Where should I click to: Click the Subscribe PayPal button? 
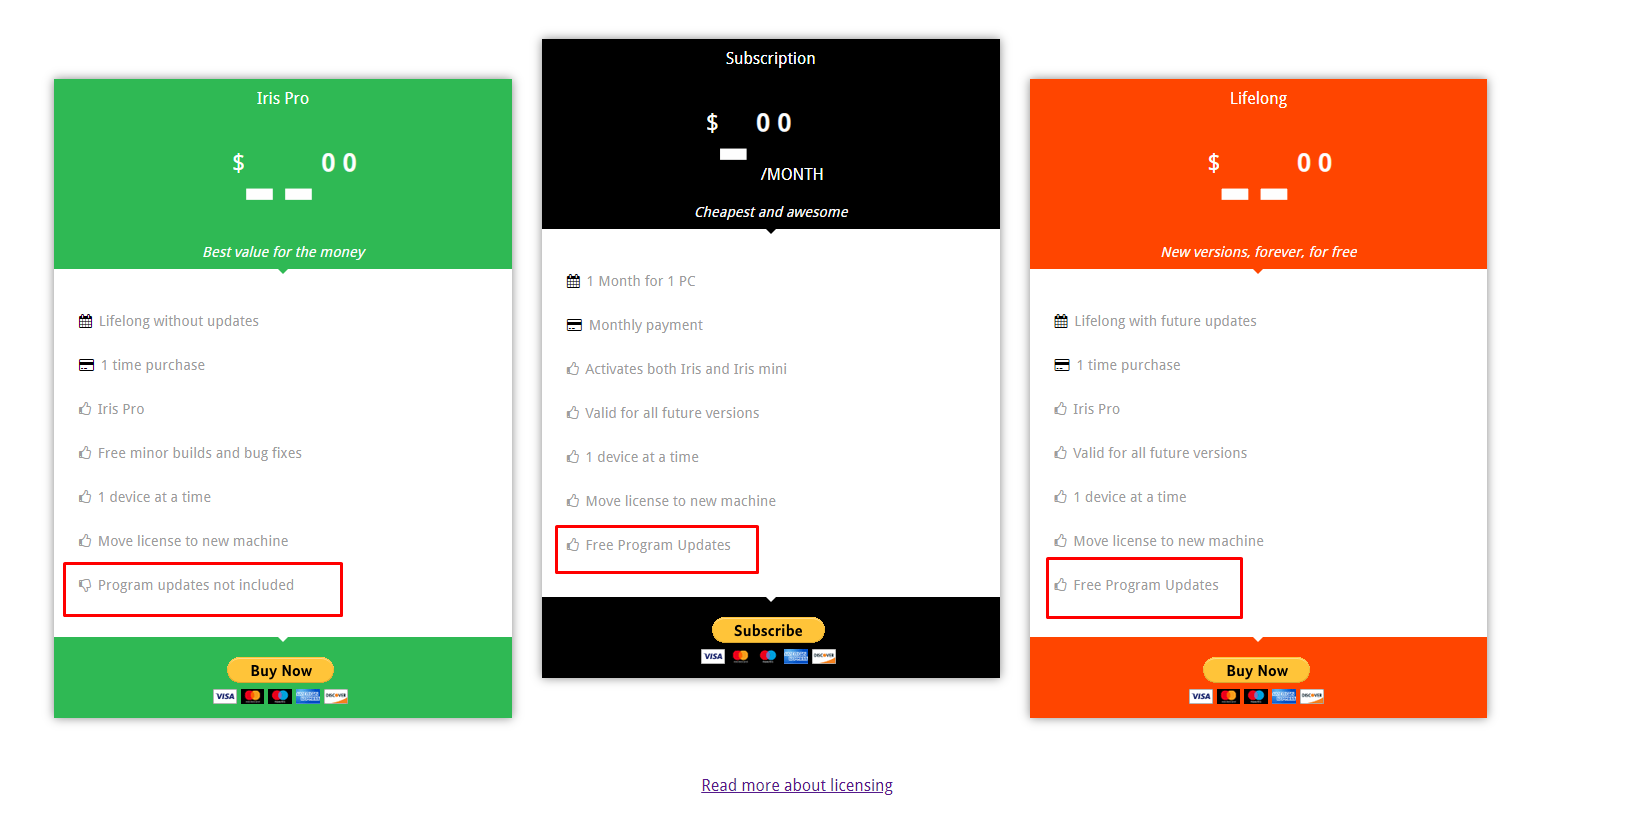pyautogui.click(x=768, y=630)
